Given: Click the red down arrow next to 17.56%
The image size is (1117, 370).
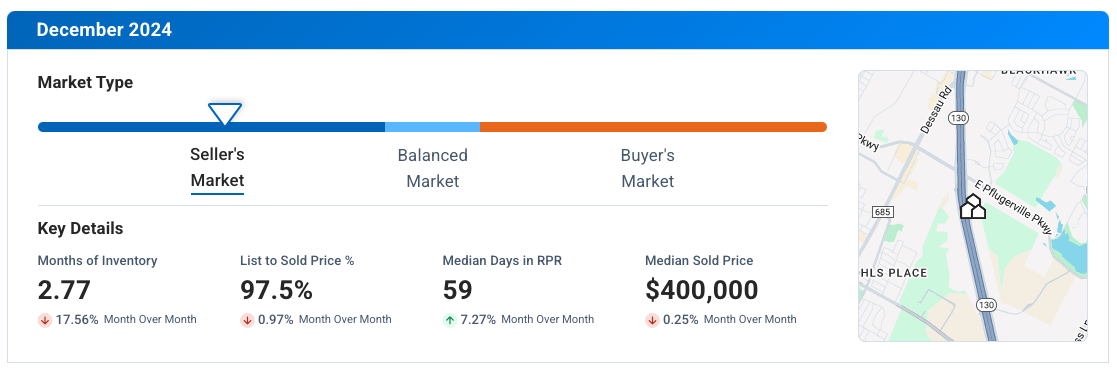Looking at the screenshot, I should (x=44, y=320).
